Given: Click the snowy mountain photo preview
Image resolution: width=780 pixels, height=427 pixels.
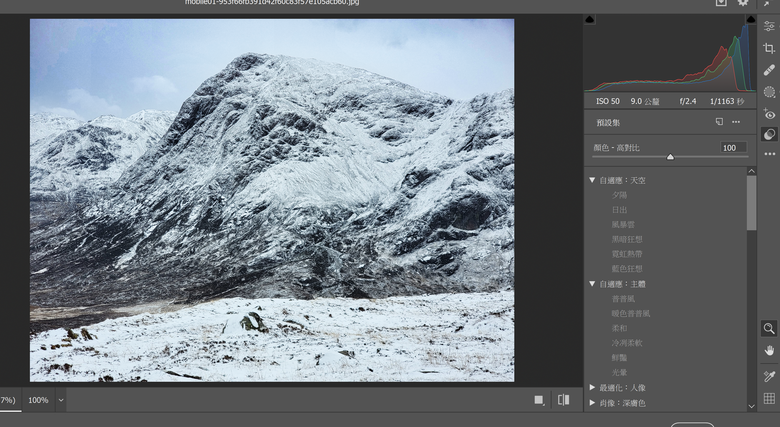Looking at the screenshot, I should [272, 200].
